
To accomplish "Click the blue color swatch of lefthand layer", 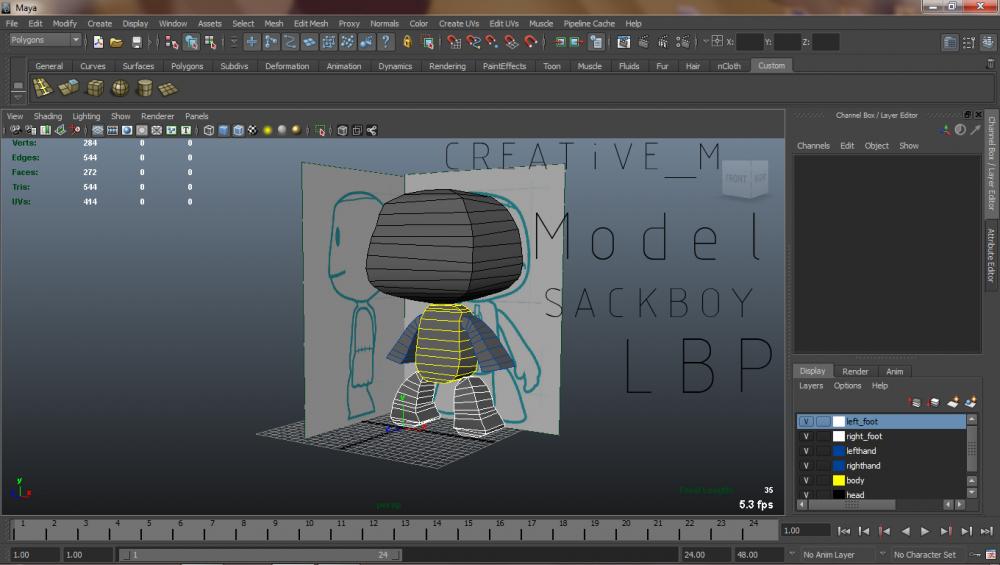I will tap(839, 451).
